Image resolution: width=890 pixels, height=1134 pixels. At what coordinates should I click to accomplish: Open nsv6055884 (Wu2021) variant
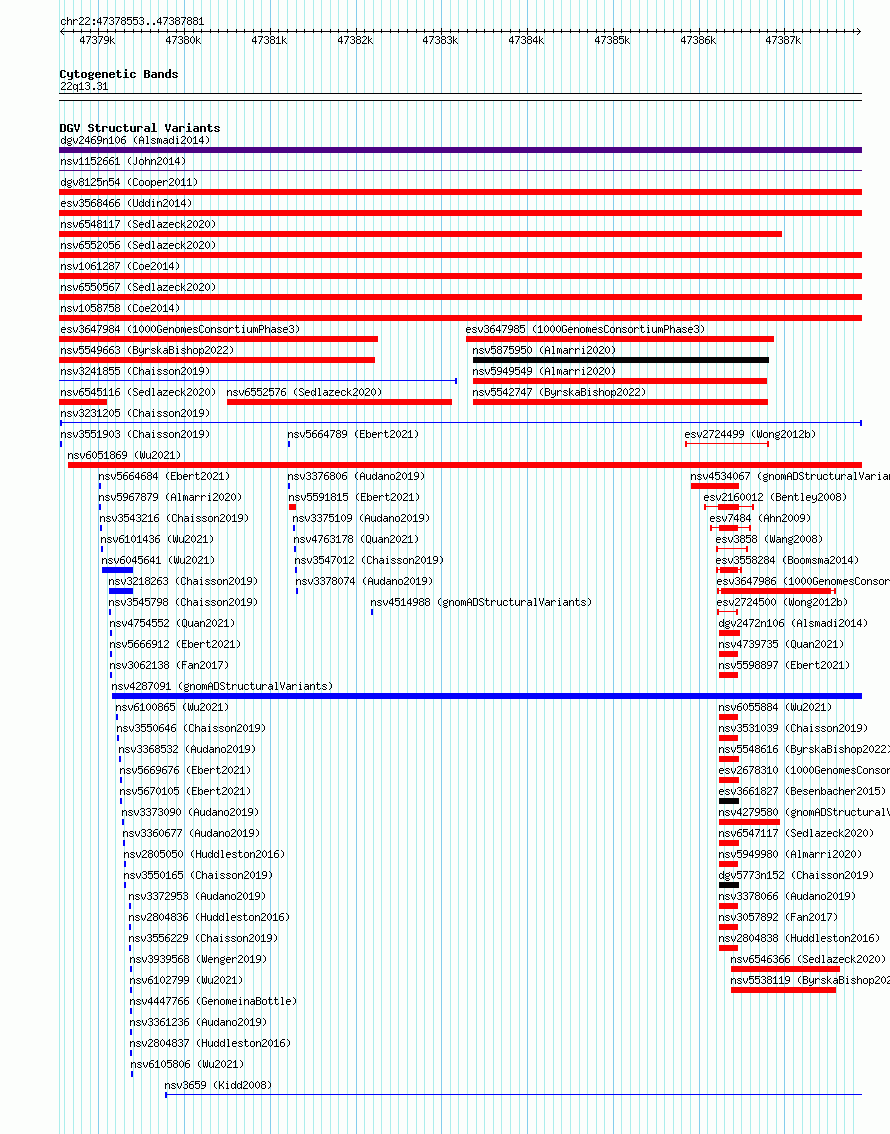(x=775, y=707)
